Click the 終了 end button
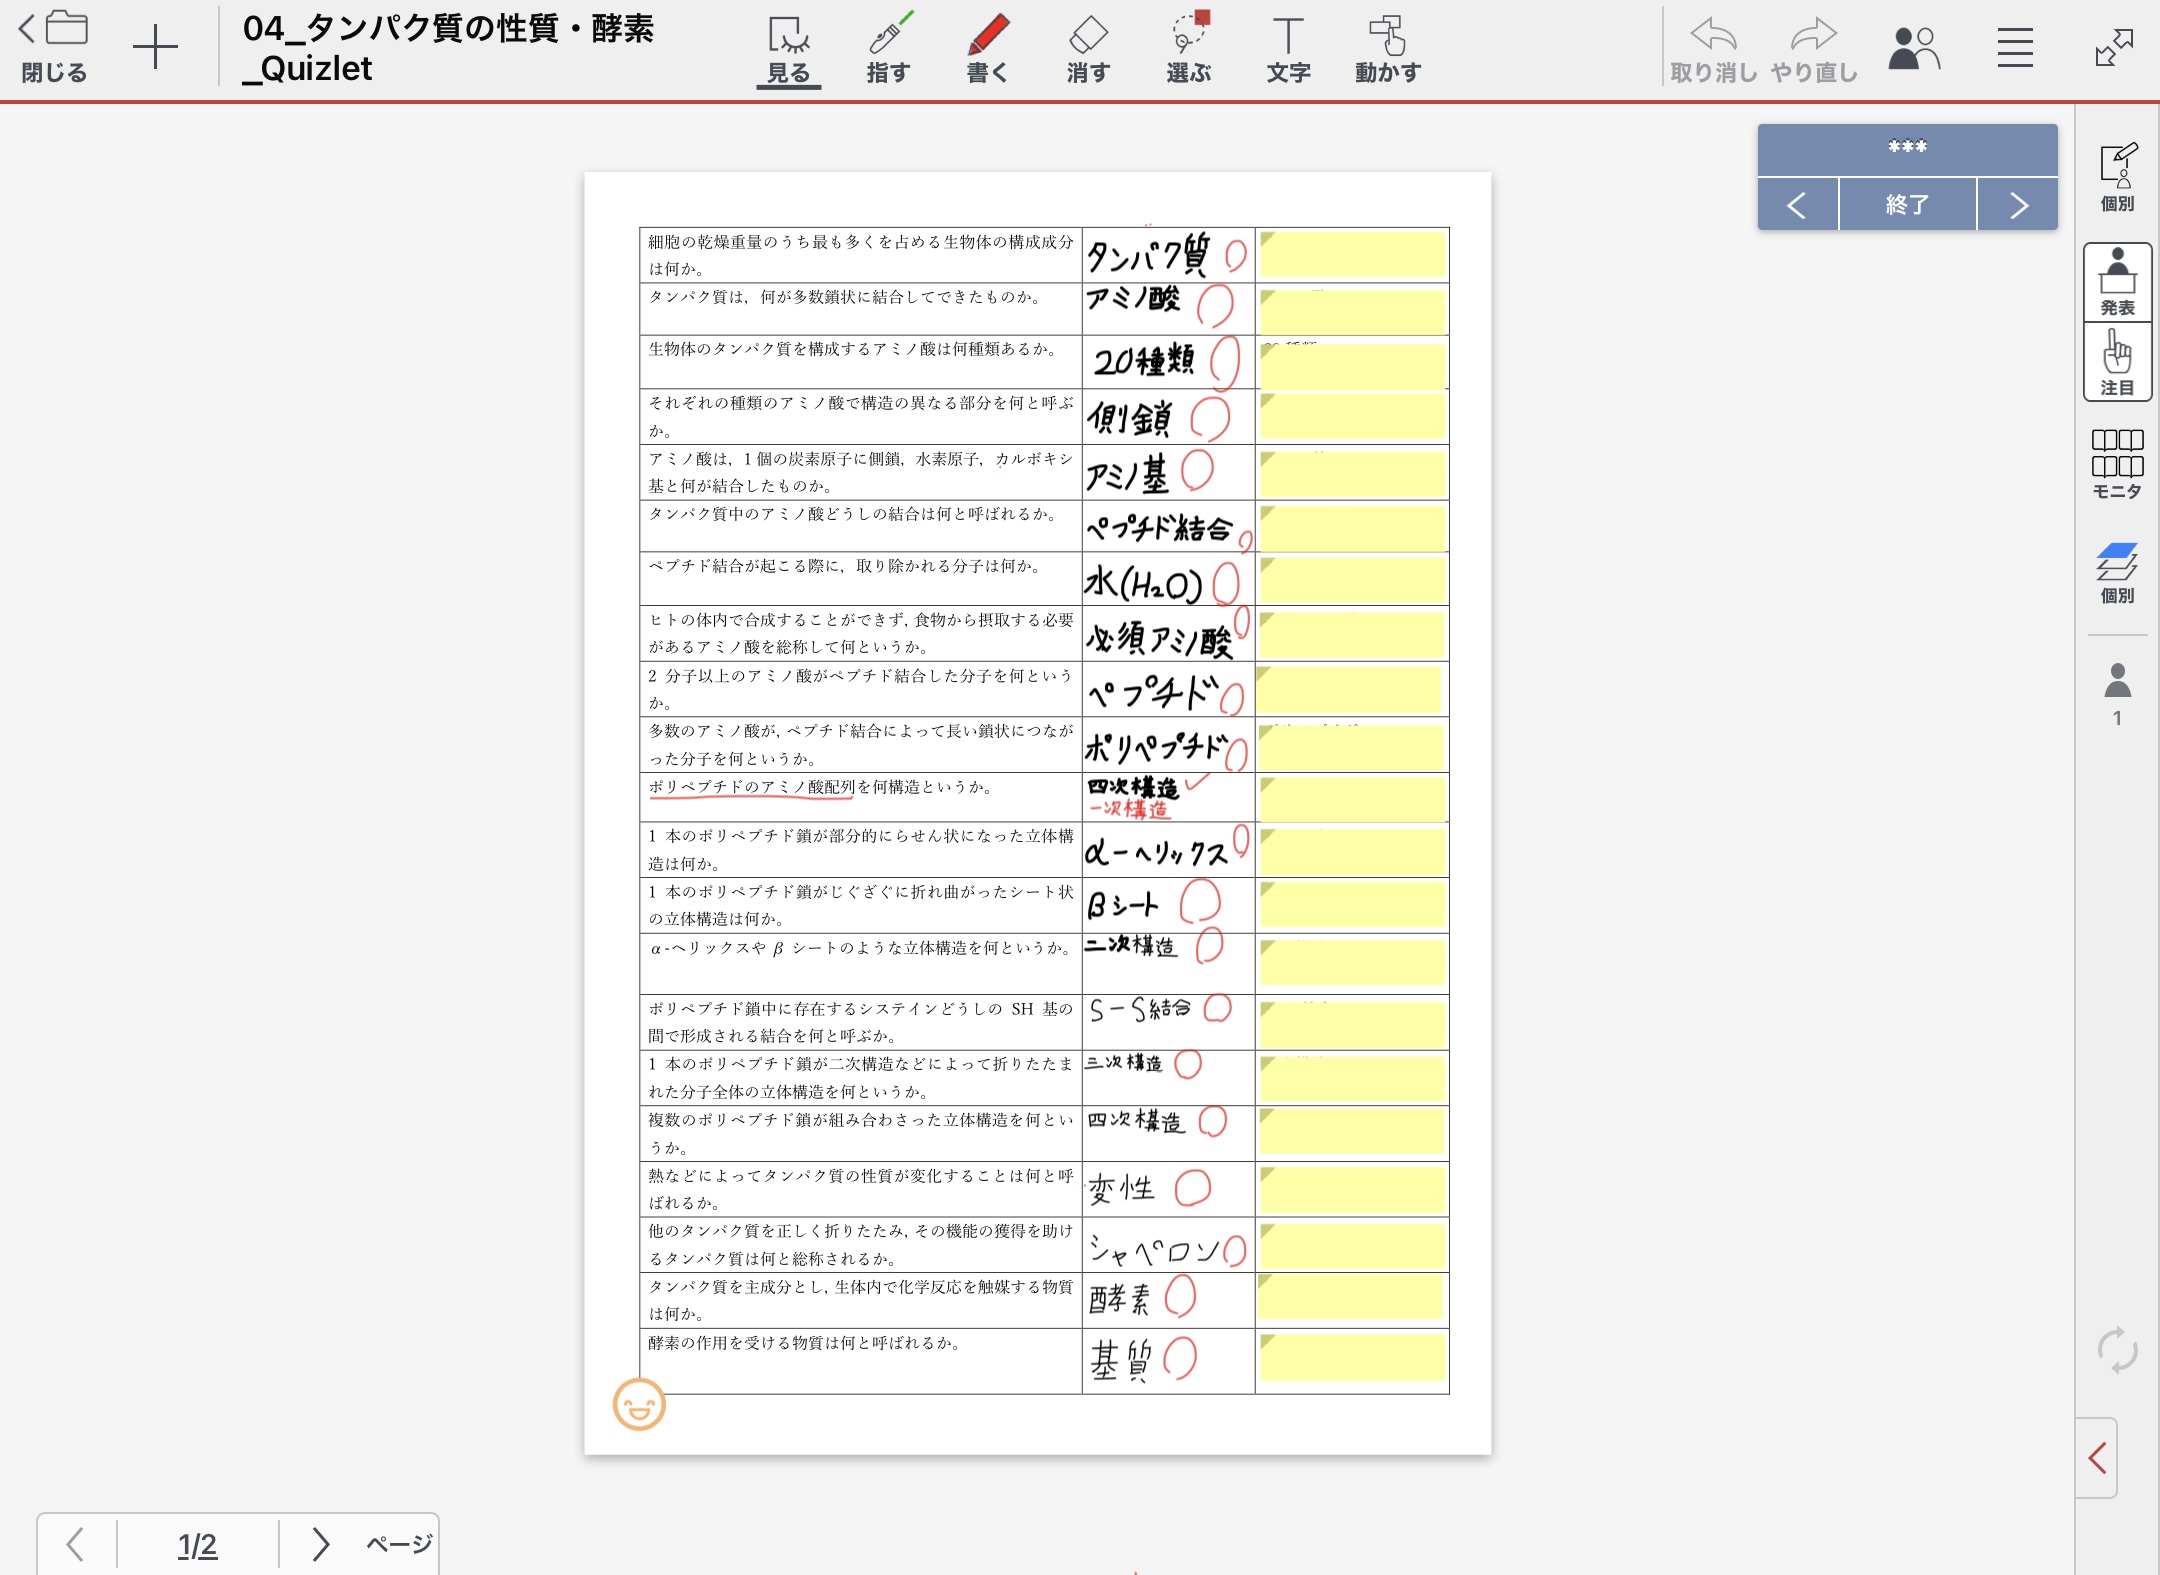 pyautogui.click(x=1907, y=205)
